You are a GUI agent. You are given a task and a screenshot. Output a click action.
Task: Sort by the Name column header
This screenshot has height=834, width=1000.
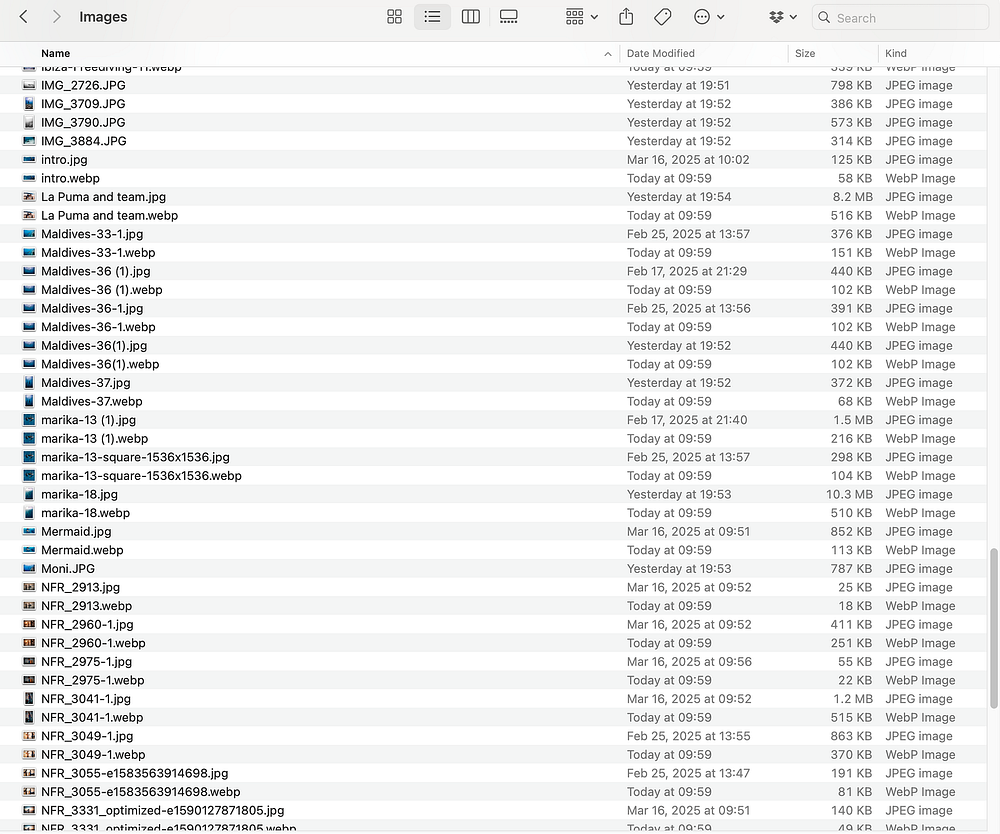[x=55, y=54]
